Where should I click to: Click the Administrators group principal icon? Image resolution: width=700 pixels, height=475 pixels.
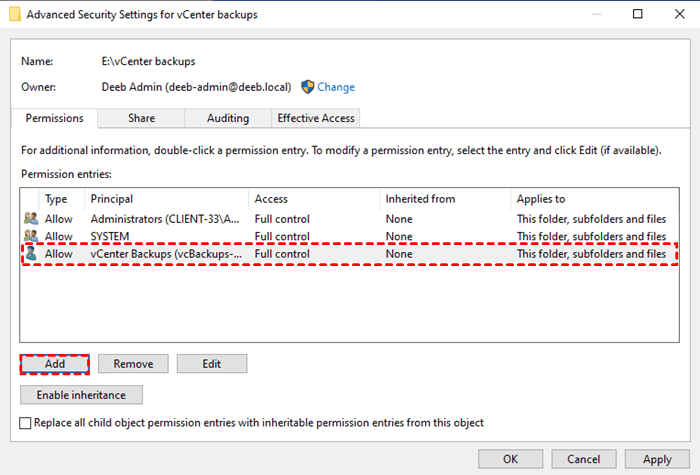(x=31, y=219)
